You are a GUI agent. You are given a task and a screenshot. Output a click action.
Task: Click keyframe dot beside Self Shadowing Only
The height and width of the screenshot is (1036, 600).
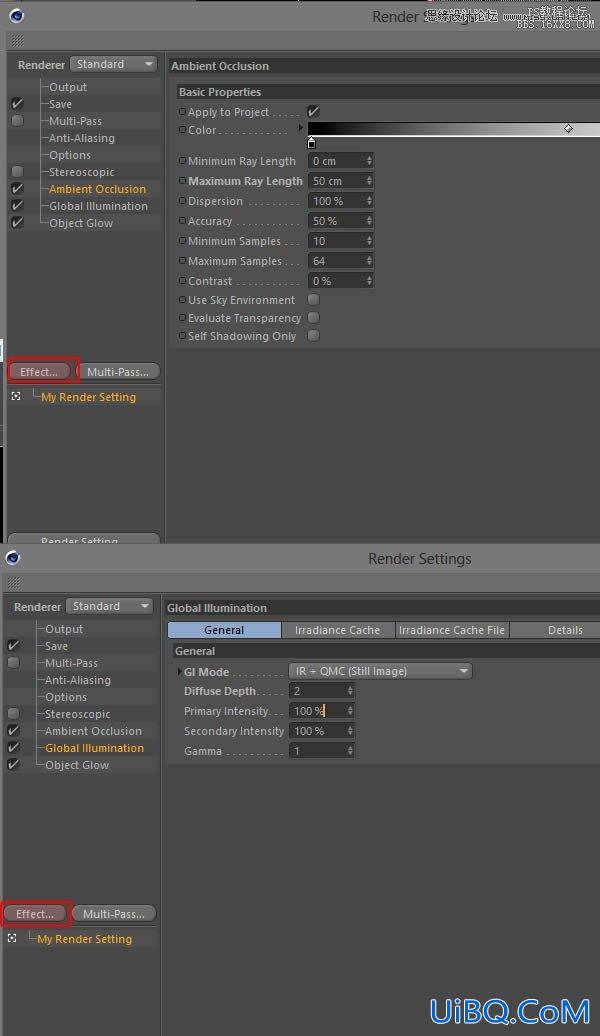pyautogui.click(x=182, y=336)
